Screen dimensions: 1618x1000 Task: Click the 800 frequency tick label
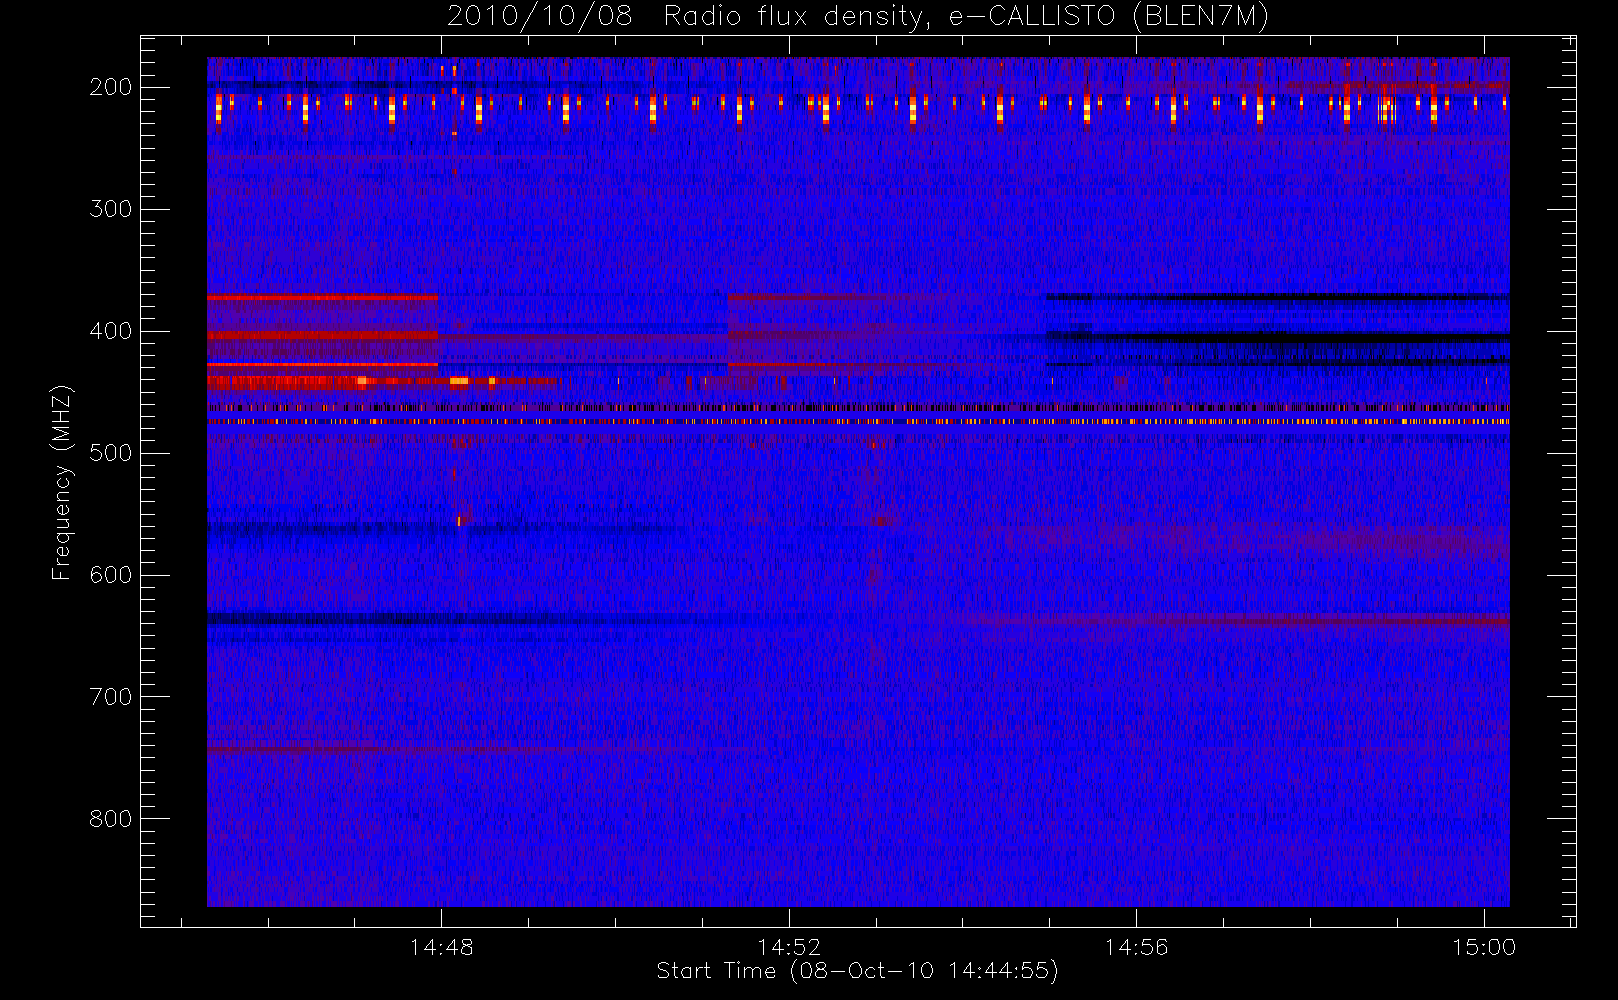[111, 819]
